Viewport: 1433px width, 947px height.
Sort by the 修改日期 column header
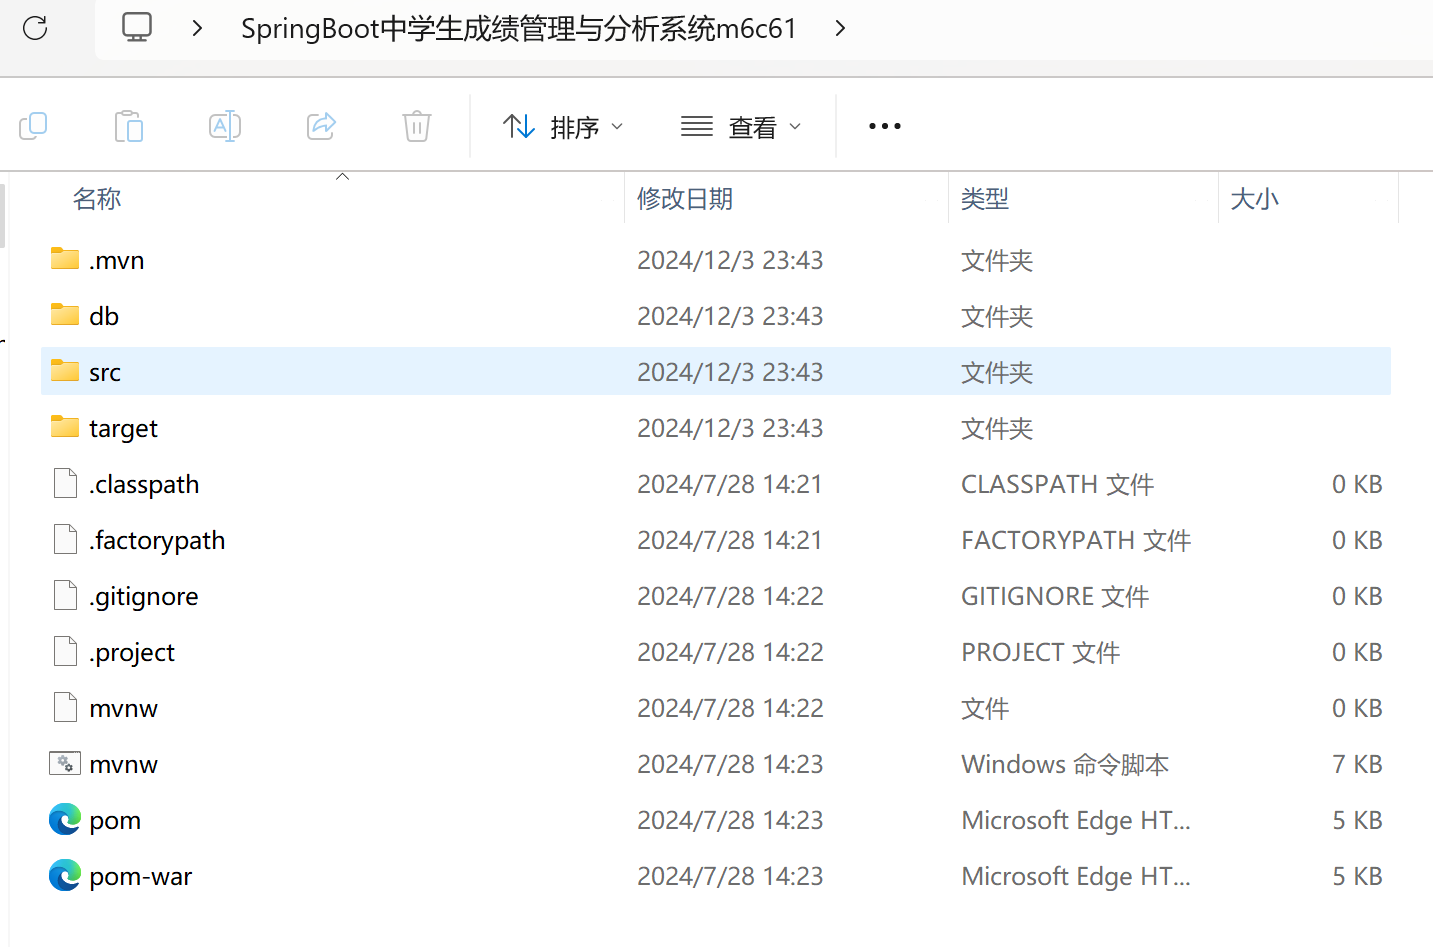(685, 198)
